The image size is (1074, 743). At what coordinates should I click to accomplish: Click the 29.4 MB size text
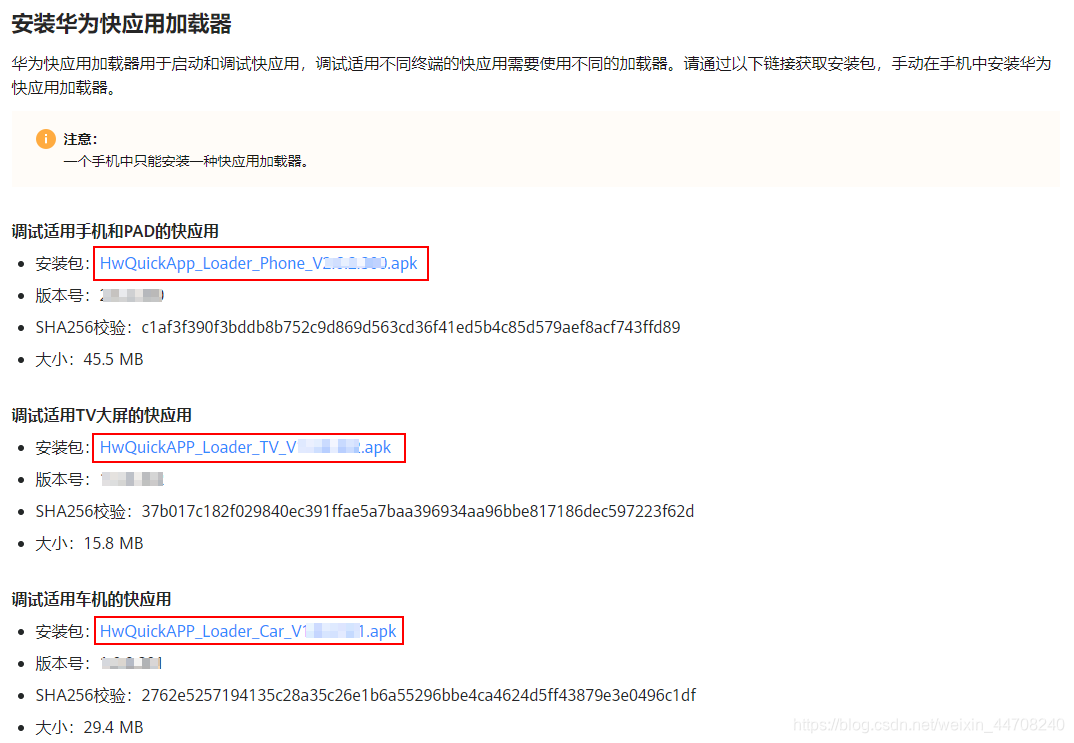[x=113, y=727]
